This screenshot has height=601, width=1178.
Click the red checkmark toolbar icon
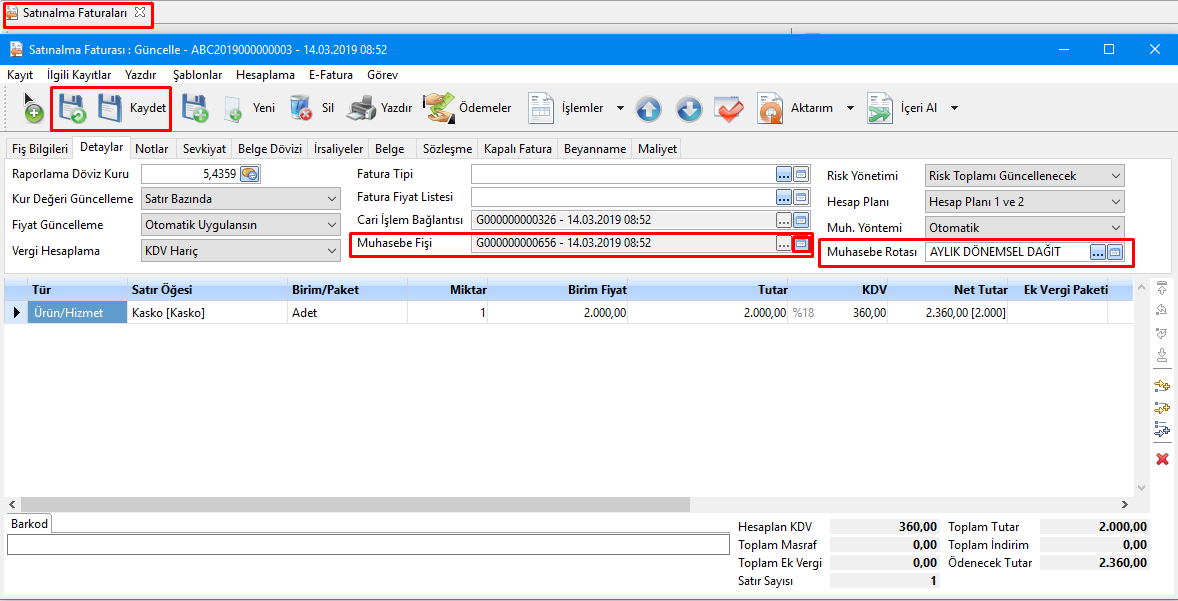[728, 109]
